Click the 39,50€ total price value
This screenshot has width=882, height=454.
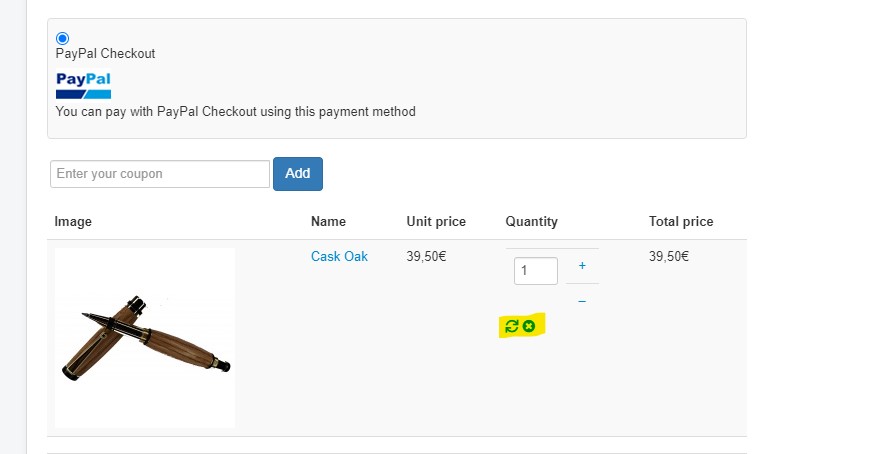[x=669, y=257]
